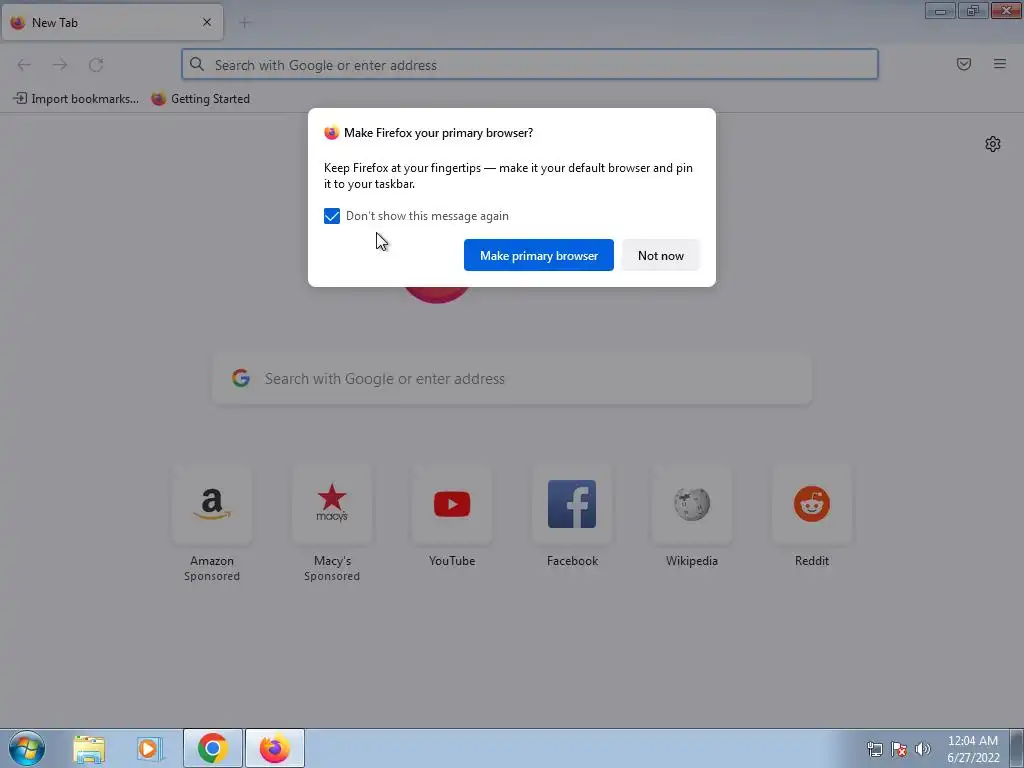The height and width of the screenshot is (768, 1024).
Task: Open Import bookmarks toolbar item
Action: point(76,99)
